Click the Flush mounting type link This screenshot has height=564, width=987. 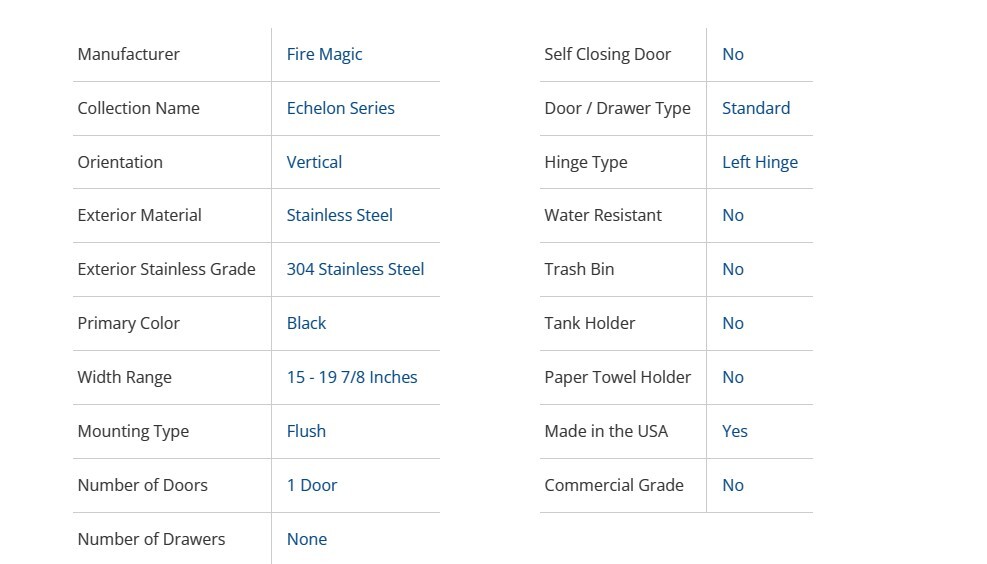[306, 431]
